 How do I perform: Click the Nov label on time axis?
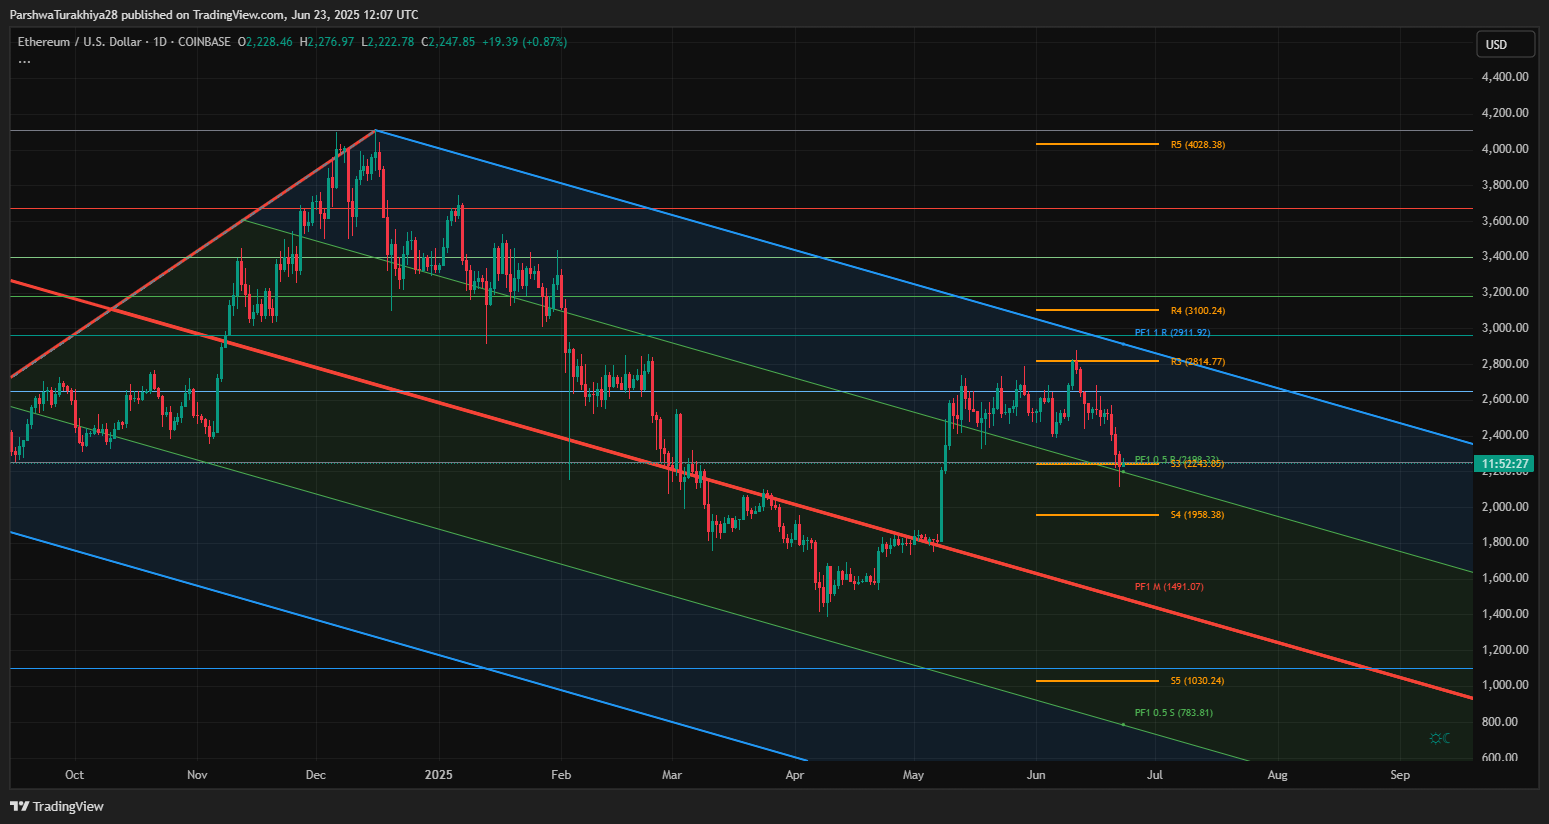(x=197, y=775)
